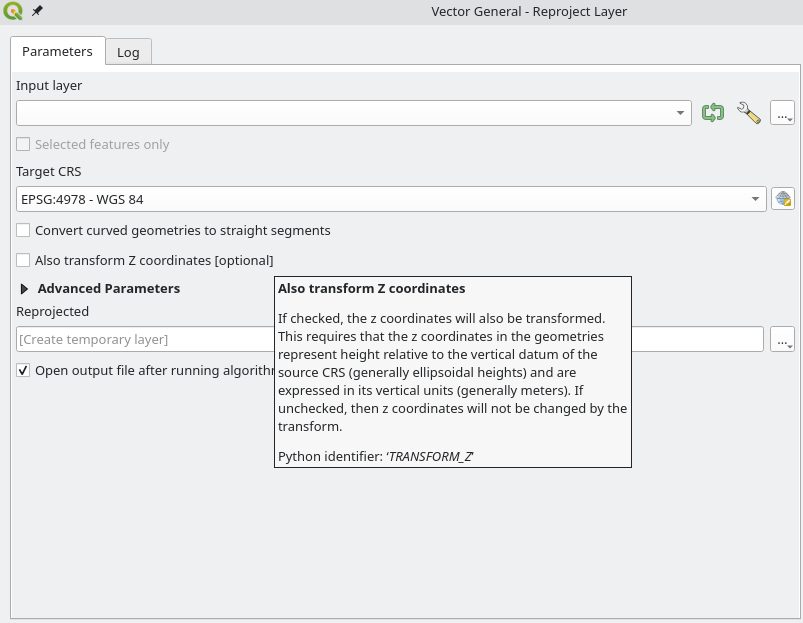Click the Reprojected output path field
Screen dimensions: 803x623
pos(140,339)
